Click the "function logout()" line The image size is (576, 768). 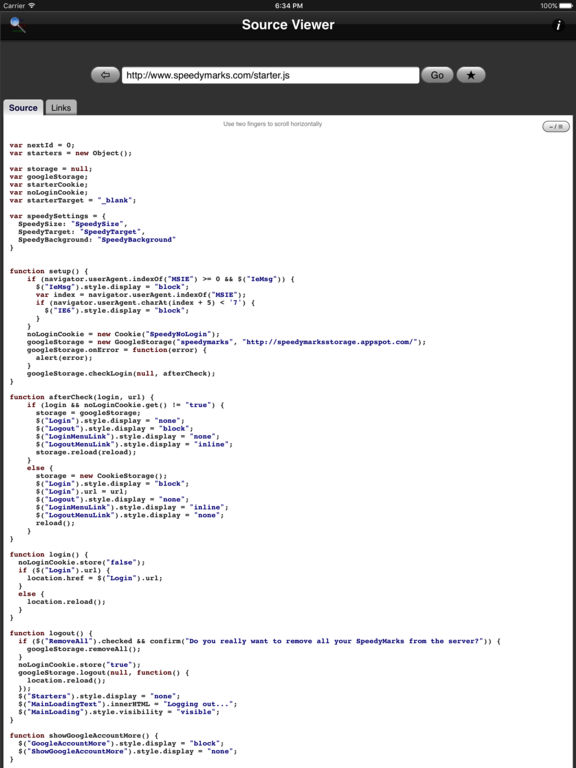point(51,633)
